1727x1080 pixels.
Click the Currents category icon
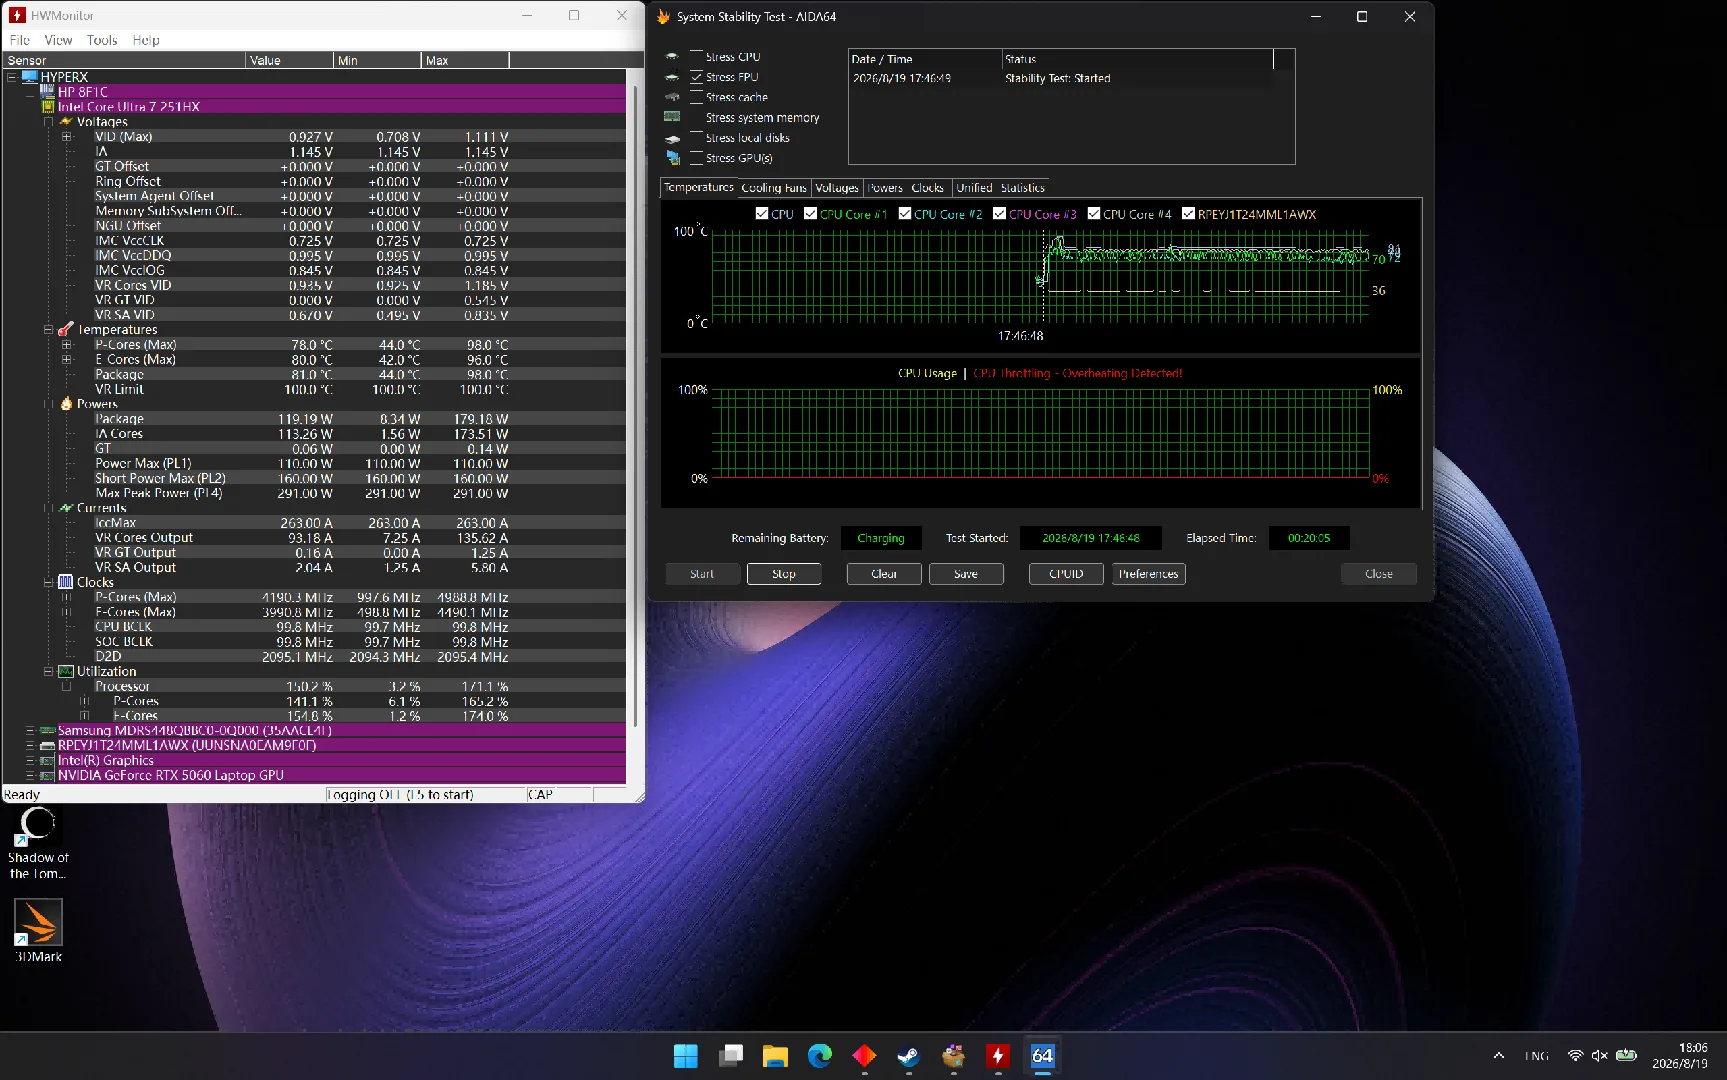pyautogui.click(x=66, y=508)
